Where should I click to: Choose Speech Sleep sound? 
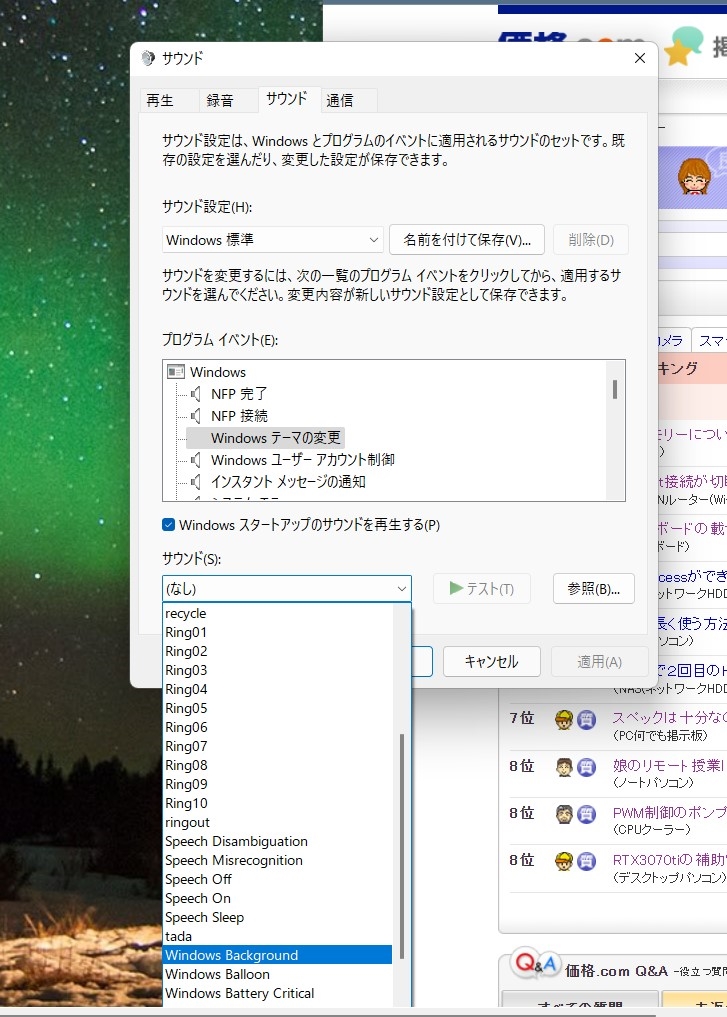point(278,918)
